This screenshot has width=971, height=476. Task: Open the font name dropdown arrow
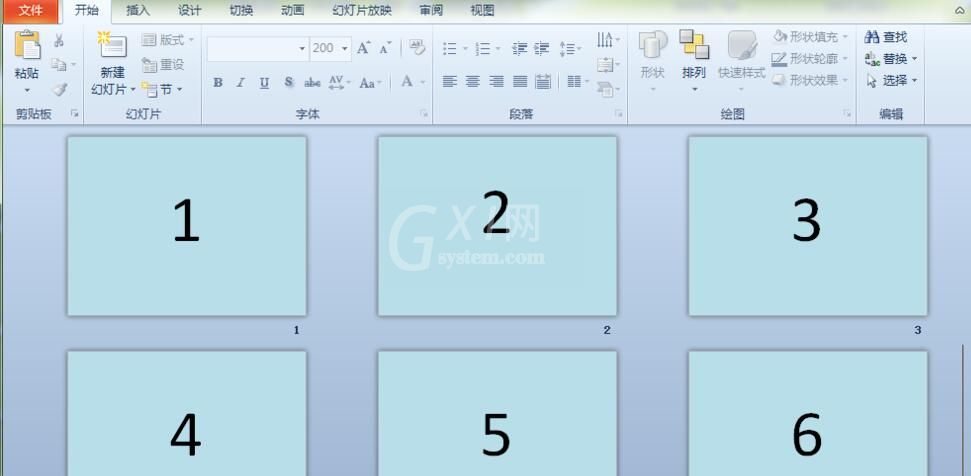tap(302, 48)
